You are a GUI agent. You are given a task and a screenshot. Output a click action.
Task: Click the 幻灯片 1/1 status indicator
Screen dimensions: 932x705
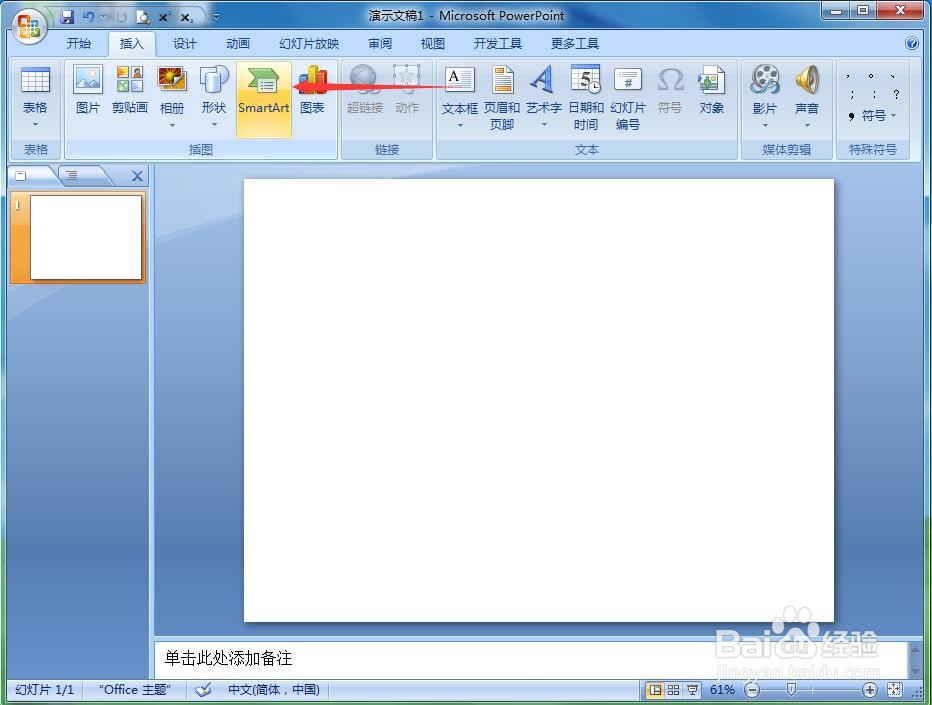pyautogui.click(x=45, y=690)
